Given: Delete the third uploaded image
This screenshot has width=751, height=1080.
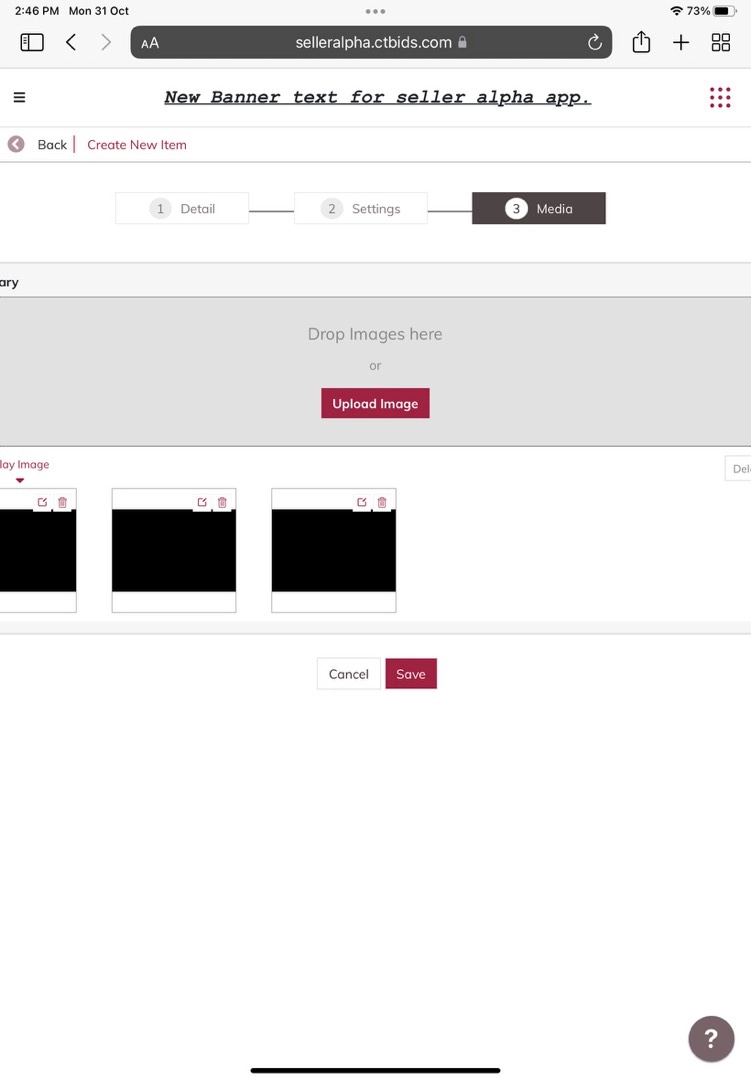Looking at the screenshot, I should tap(382, 502).
